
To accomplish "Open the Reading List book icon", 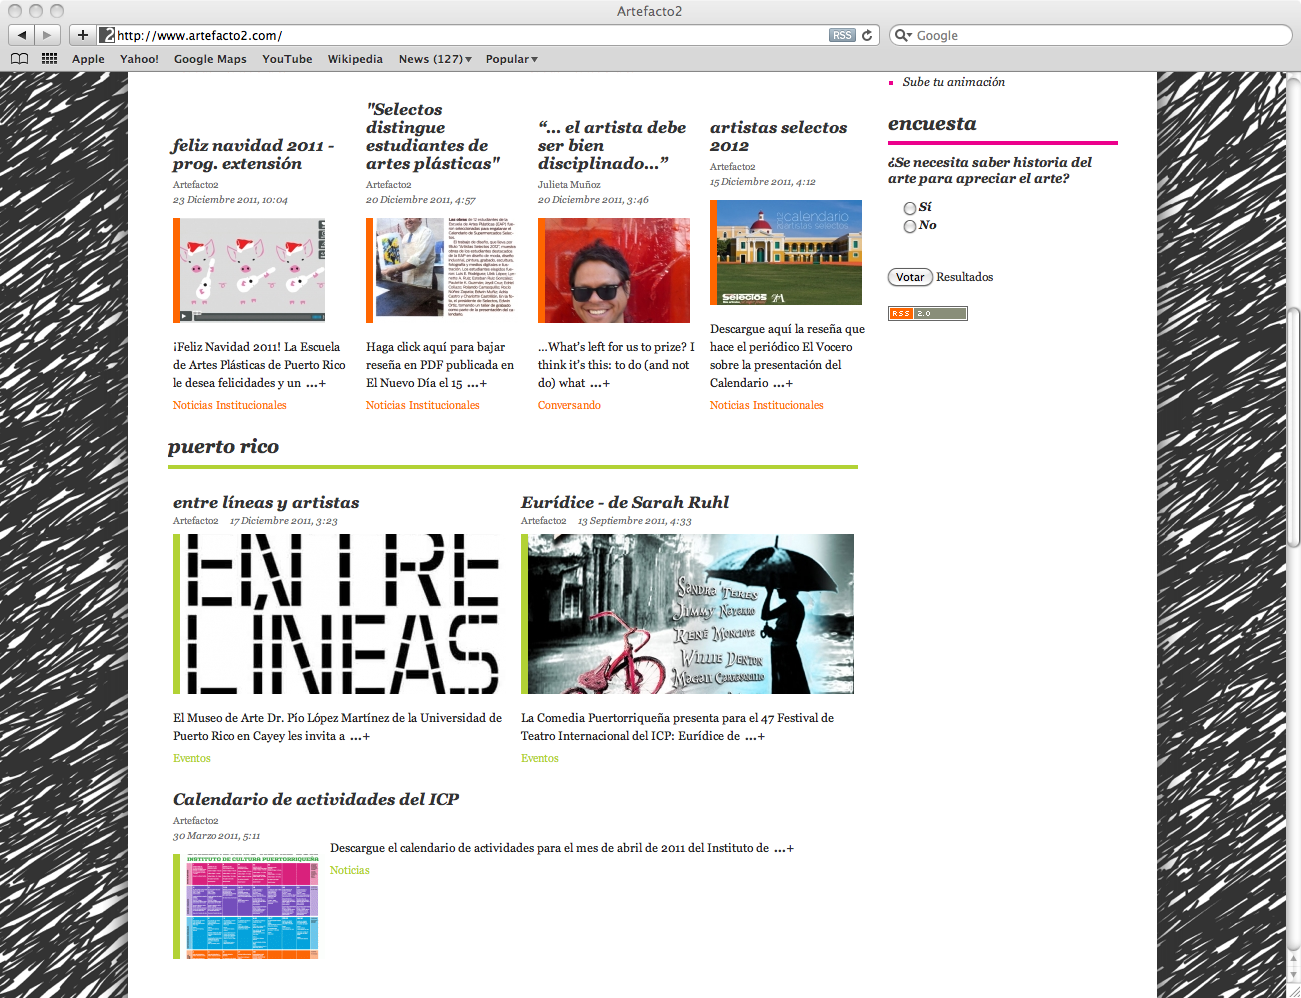I will 19,59.
